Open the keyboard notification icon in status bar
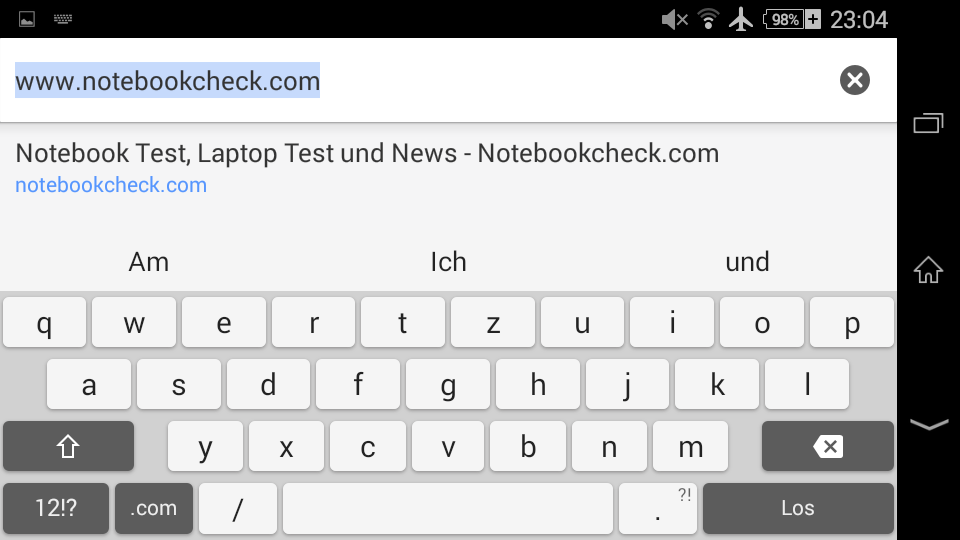Image resolution: width=960 pixels, height=540 pixels. [x=62, y=19]
